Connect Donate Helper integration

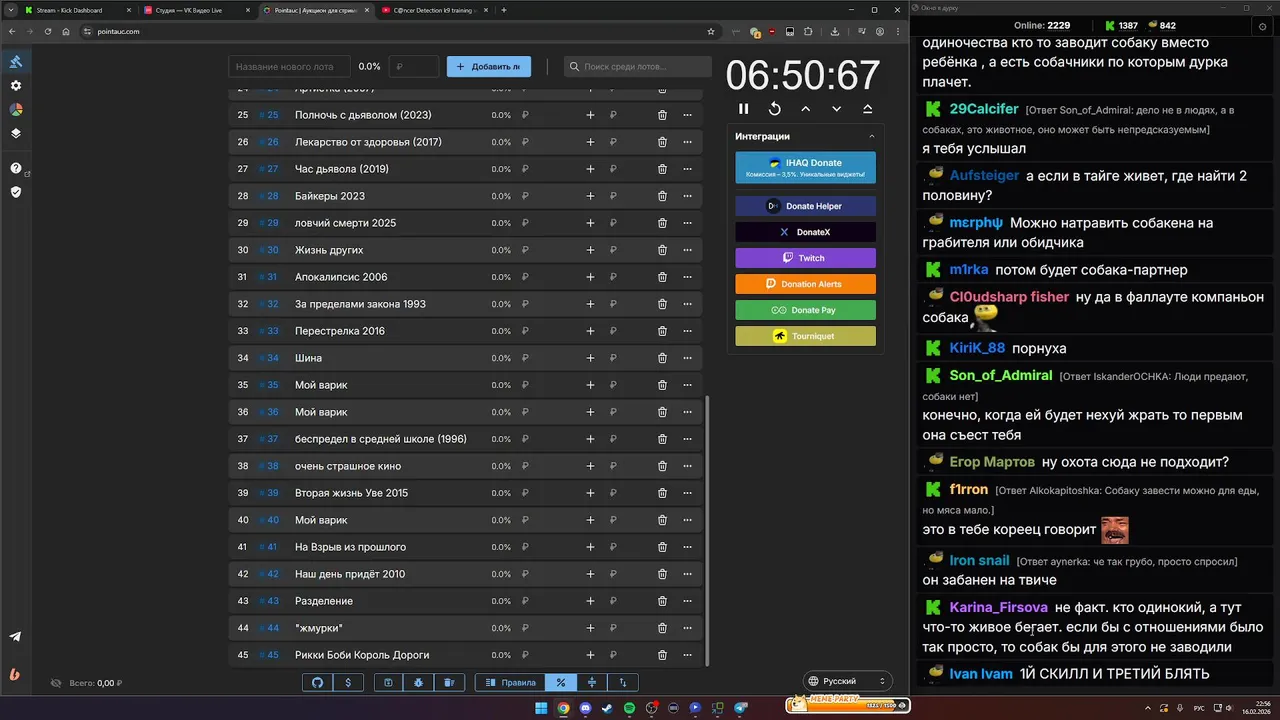pos(805,206)
